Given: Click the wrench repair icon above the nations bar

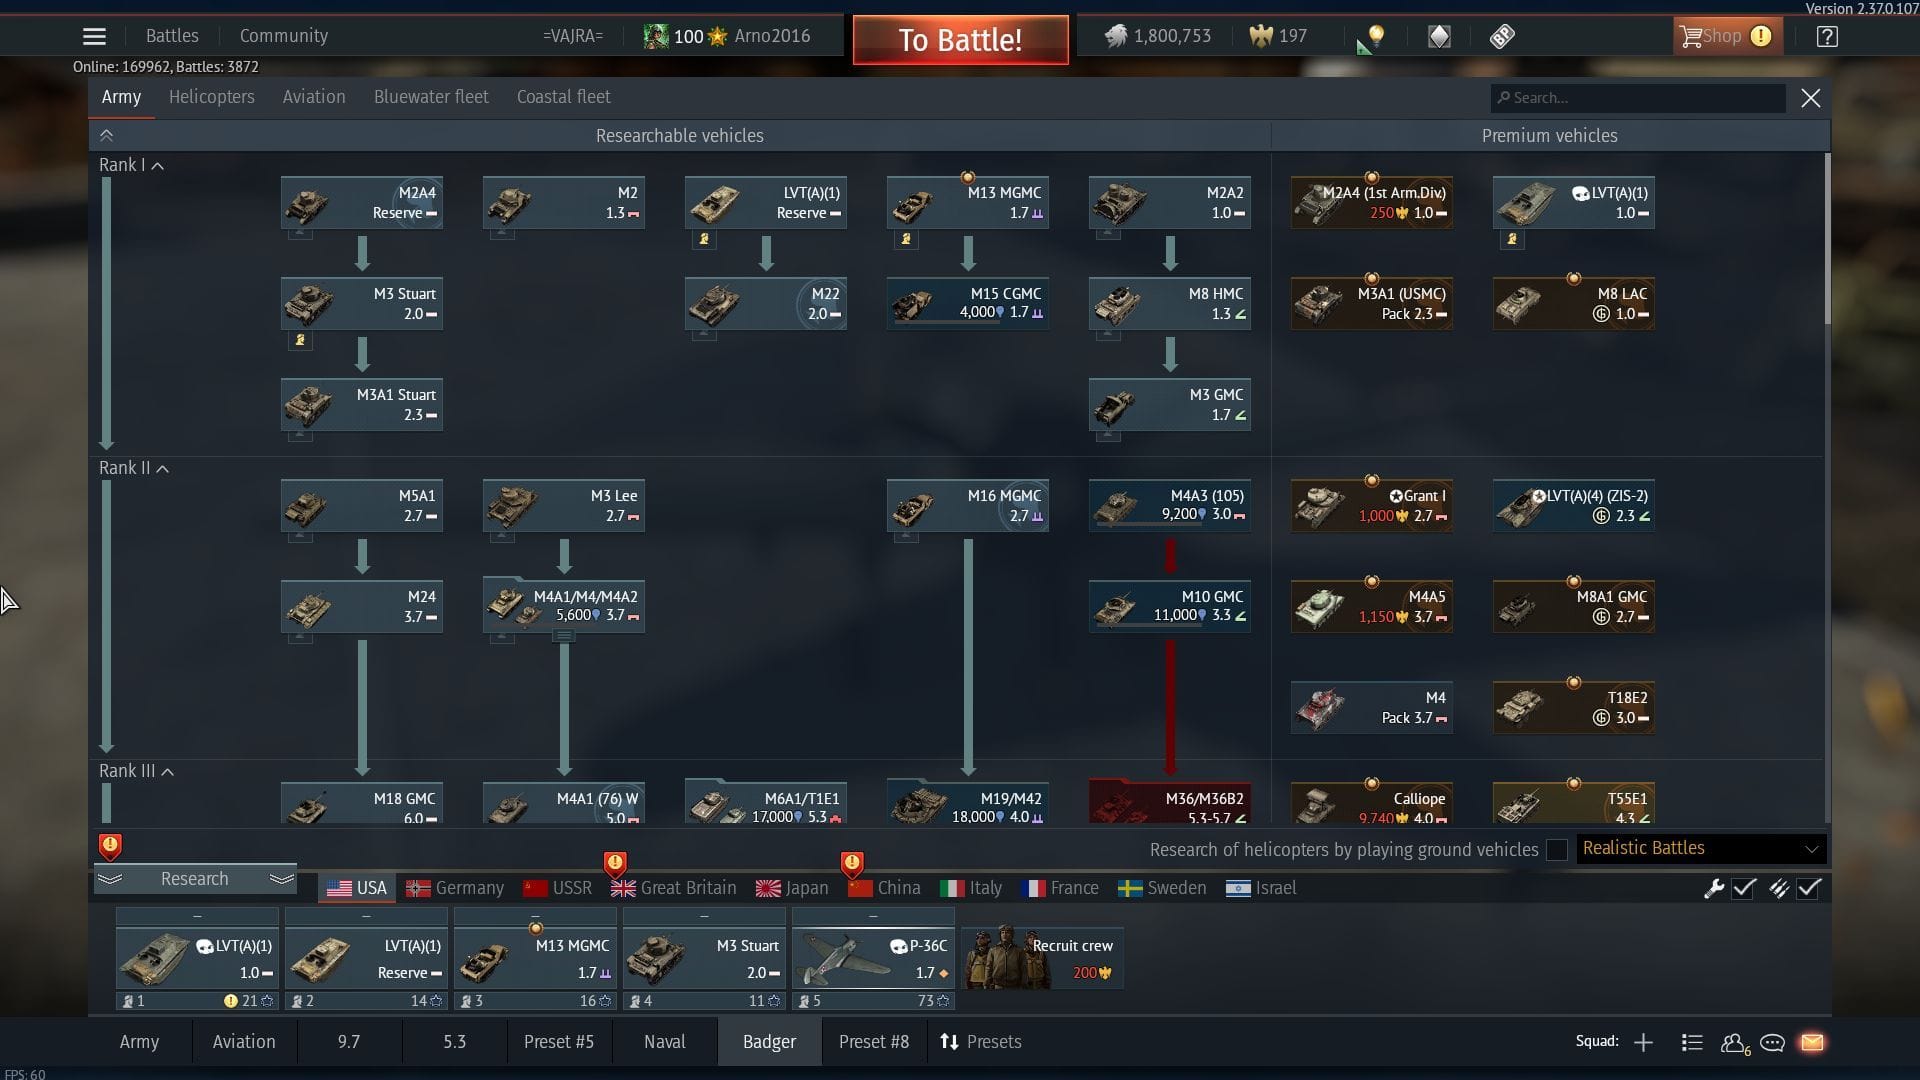Looking at the screenshot, I should pyautogui.click(x=1714, y=888).
